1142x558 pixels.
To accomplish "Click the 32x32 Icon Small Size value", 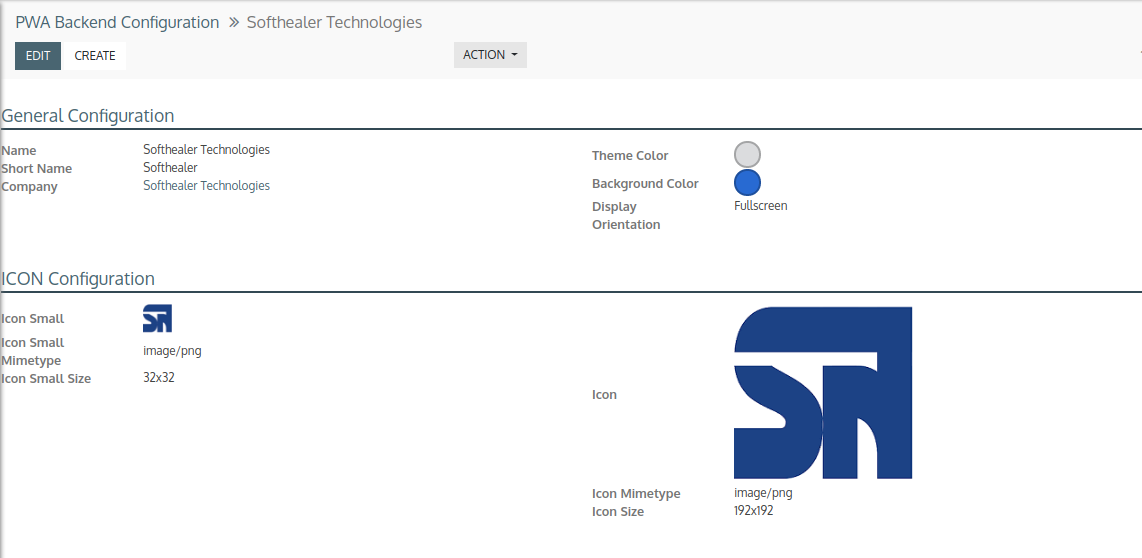I will click(x=159, y=377).
